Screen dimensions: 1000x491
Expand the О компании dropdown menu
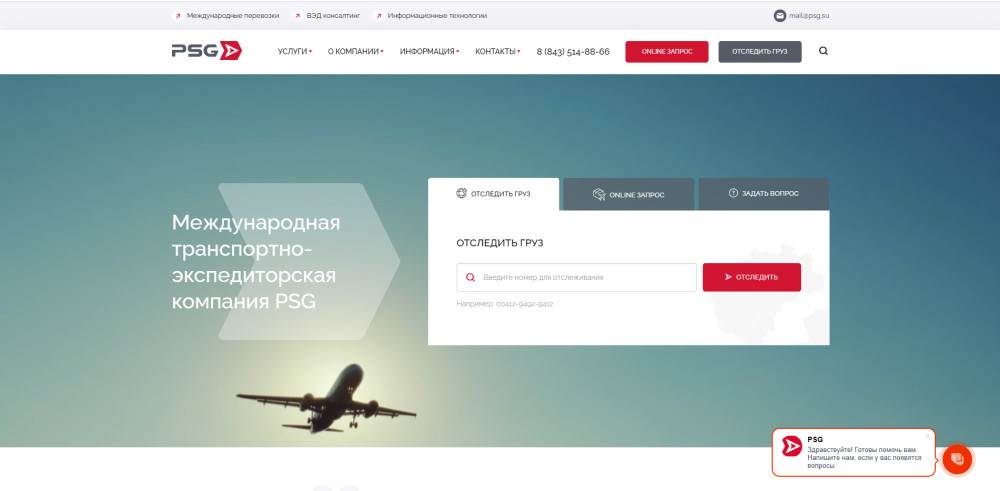[x=356, y=52]
